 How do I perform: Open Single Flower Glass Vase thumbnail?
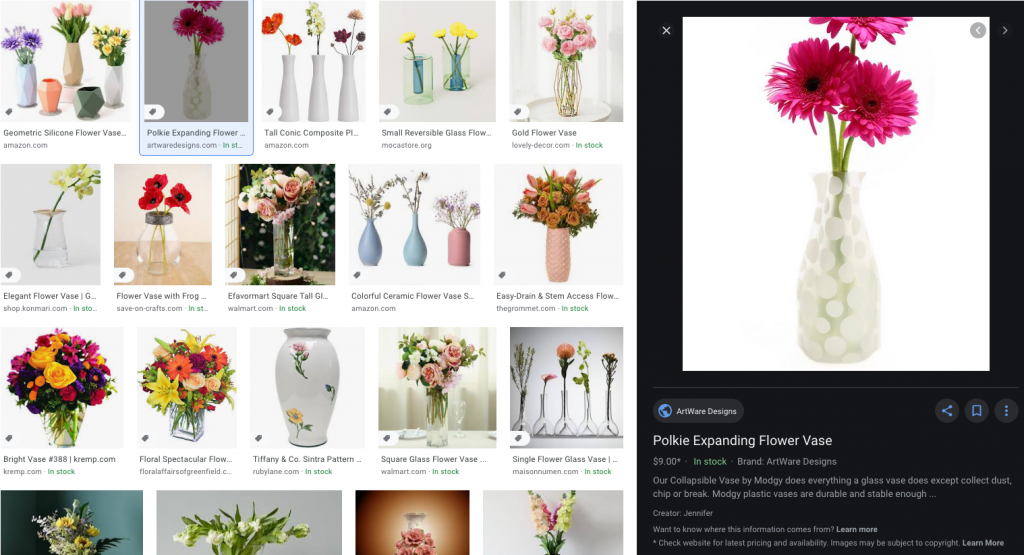566,387
